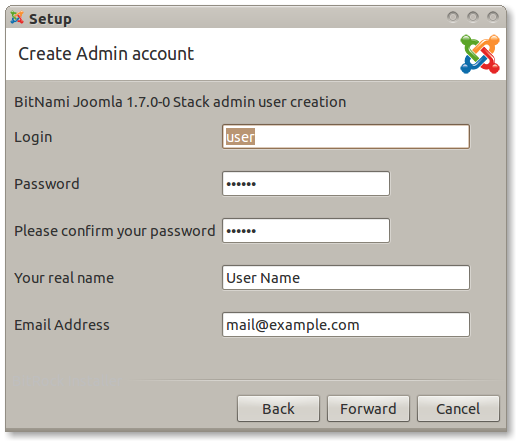Screen dimensions: 516x441
Task: Click the first window control button in the title bar
Action: click(x=453, y=16)
